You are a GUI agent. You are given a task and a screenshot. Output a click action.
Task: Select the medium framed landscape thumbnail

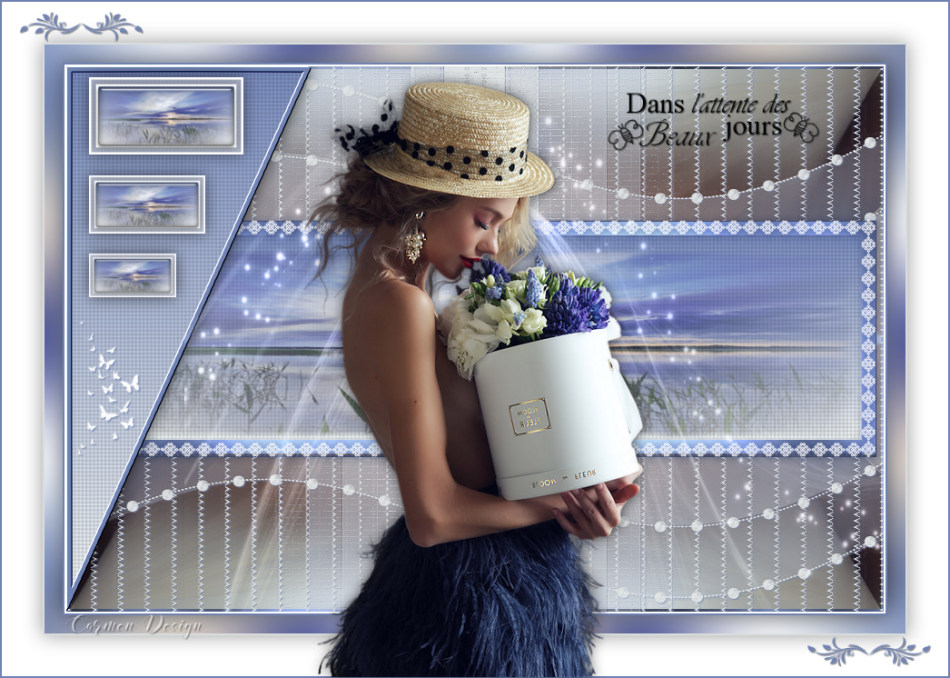click(x=147, y=204)
